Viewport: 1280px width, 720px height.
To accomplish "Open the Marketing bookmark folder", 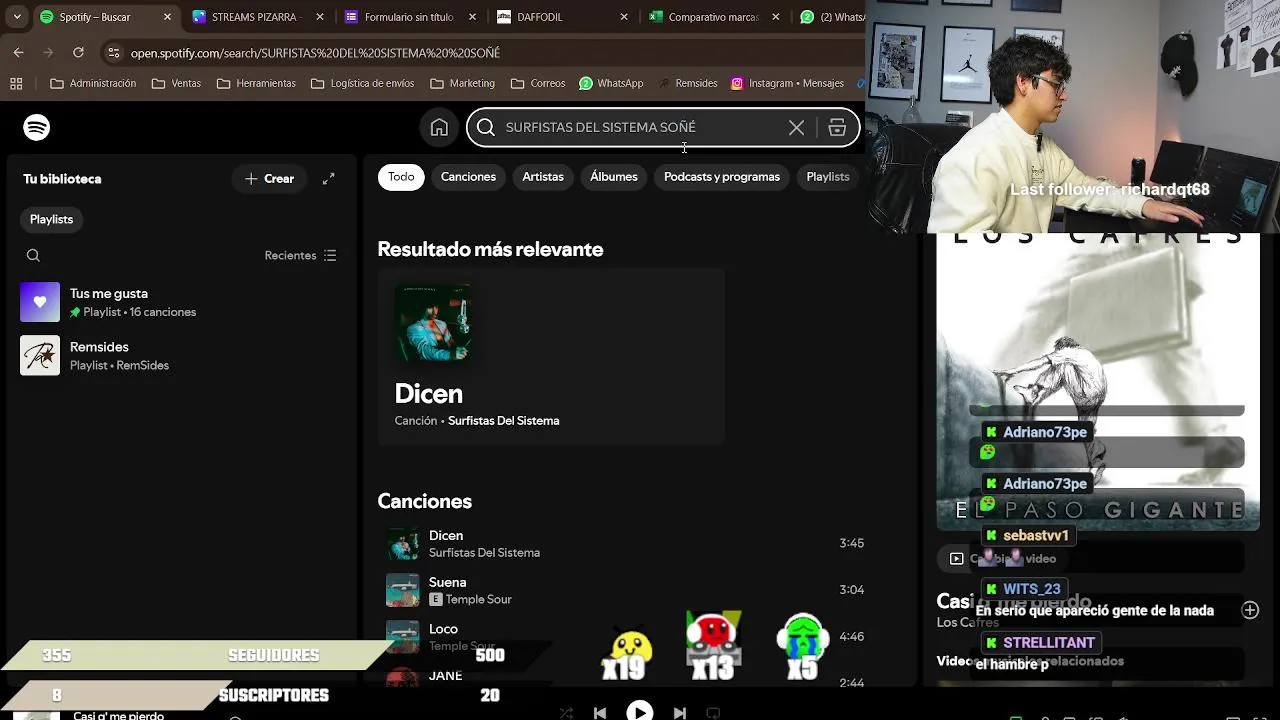I will [x=462, y=83].
